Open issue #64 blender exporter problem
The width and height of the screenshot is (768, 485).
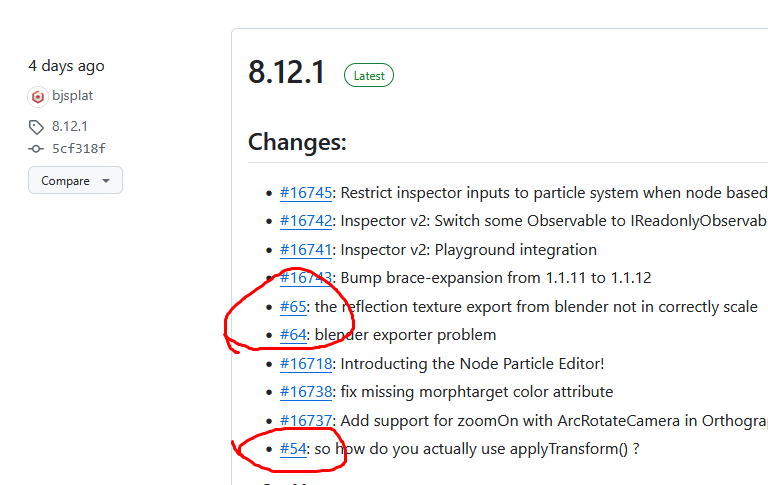293,335
